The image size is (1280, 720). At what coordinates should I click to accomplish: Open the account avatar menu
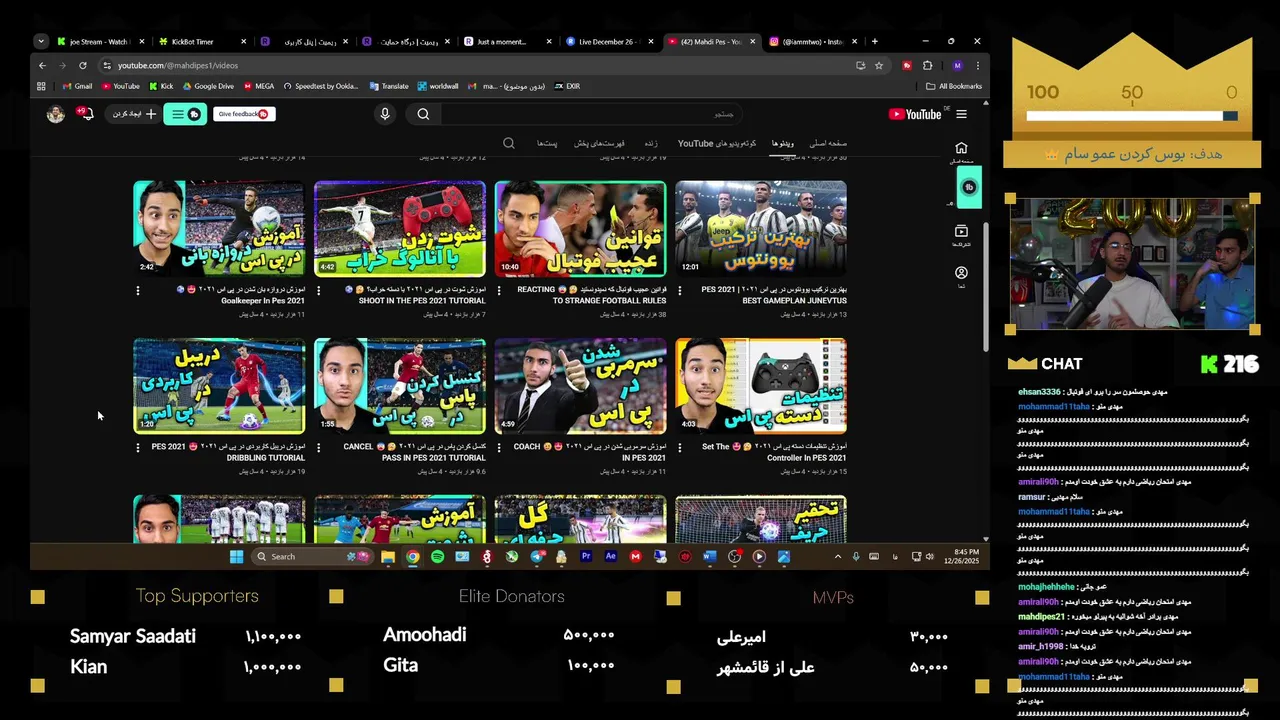pyautogui.click(x=56, y=114)
